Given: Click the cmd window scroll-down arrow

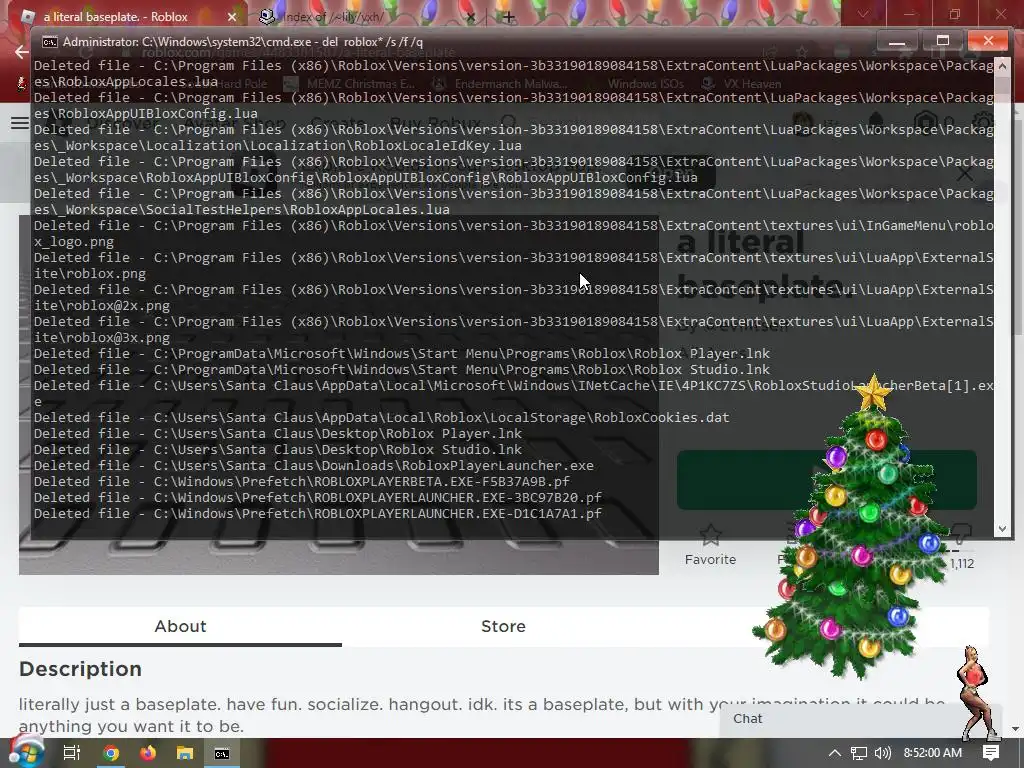Looking at the screenshot, I should coord(1002,529).
